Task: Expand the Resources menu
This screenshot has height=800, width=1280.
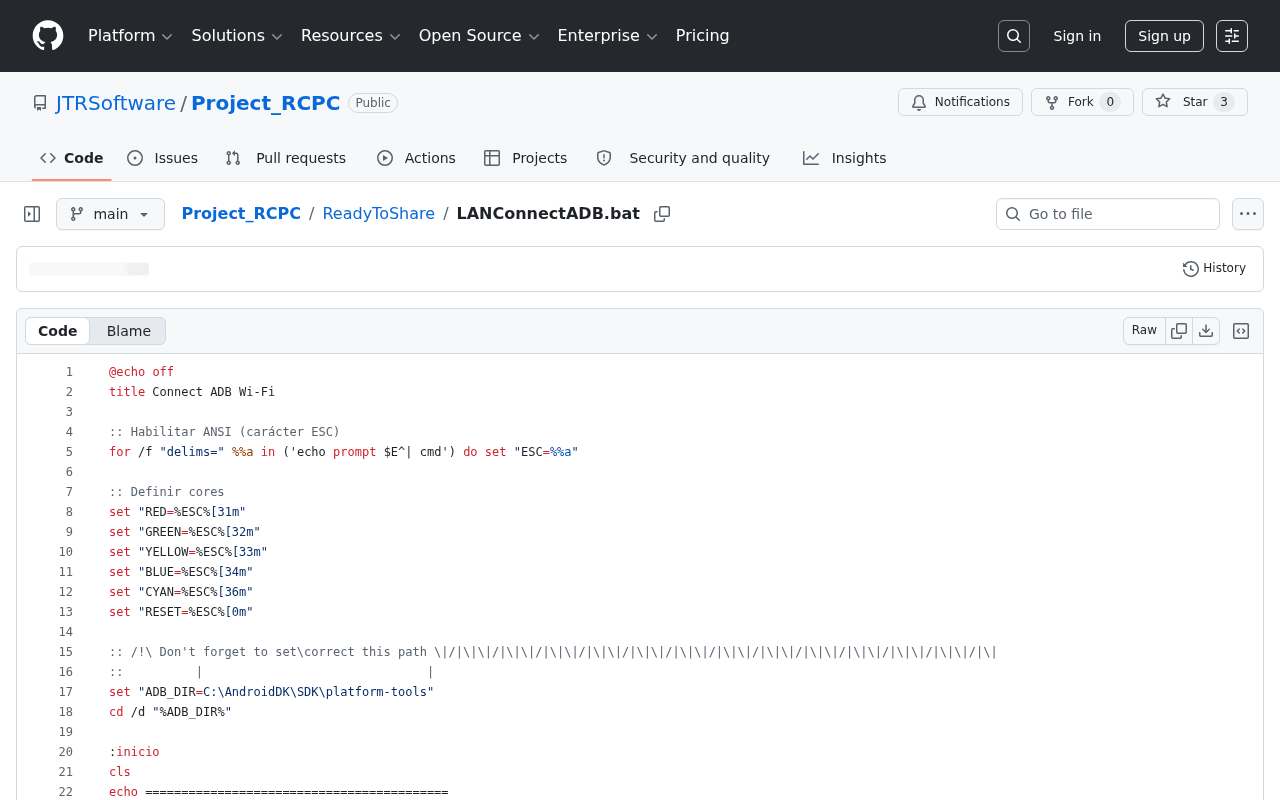Action: click(350, 36)
